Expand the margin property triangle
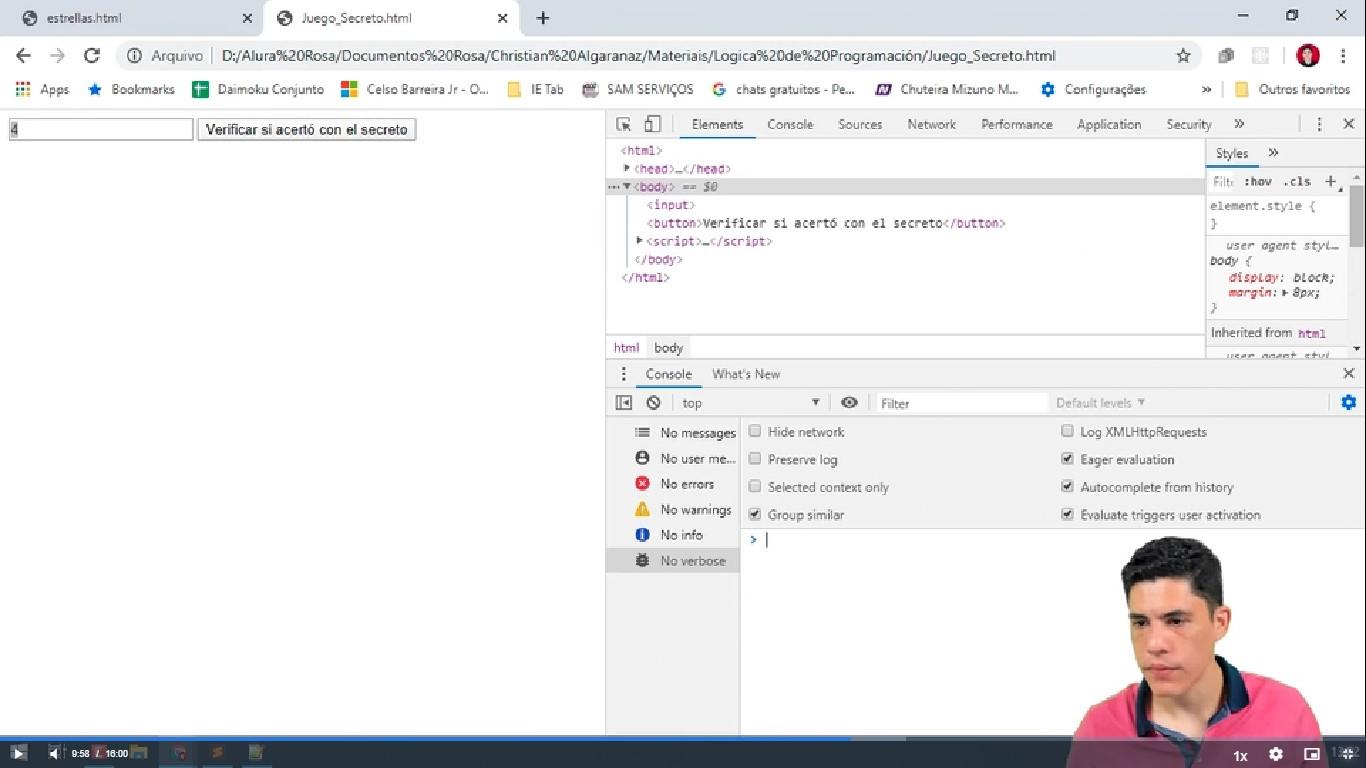The height and width of the screenshot is (768, 1366). 1286,293
